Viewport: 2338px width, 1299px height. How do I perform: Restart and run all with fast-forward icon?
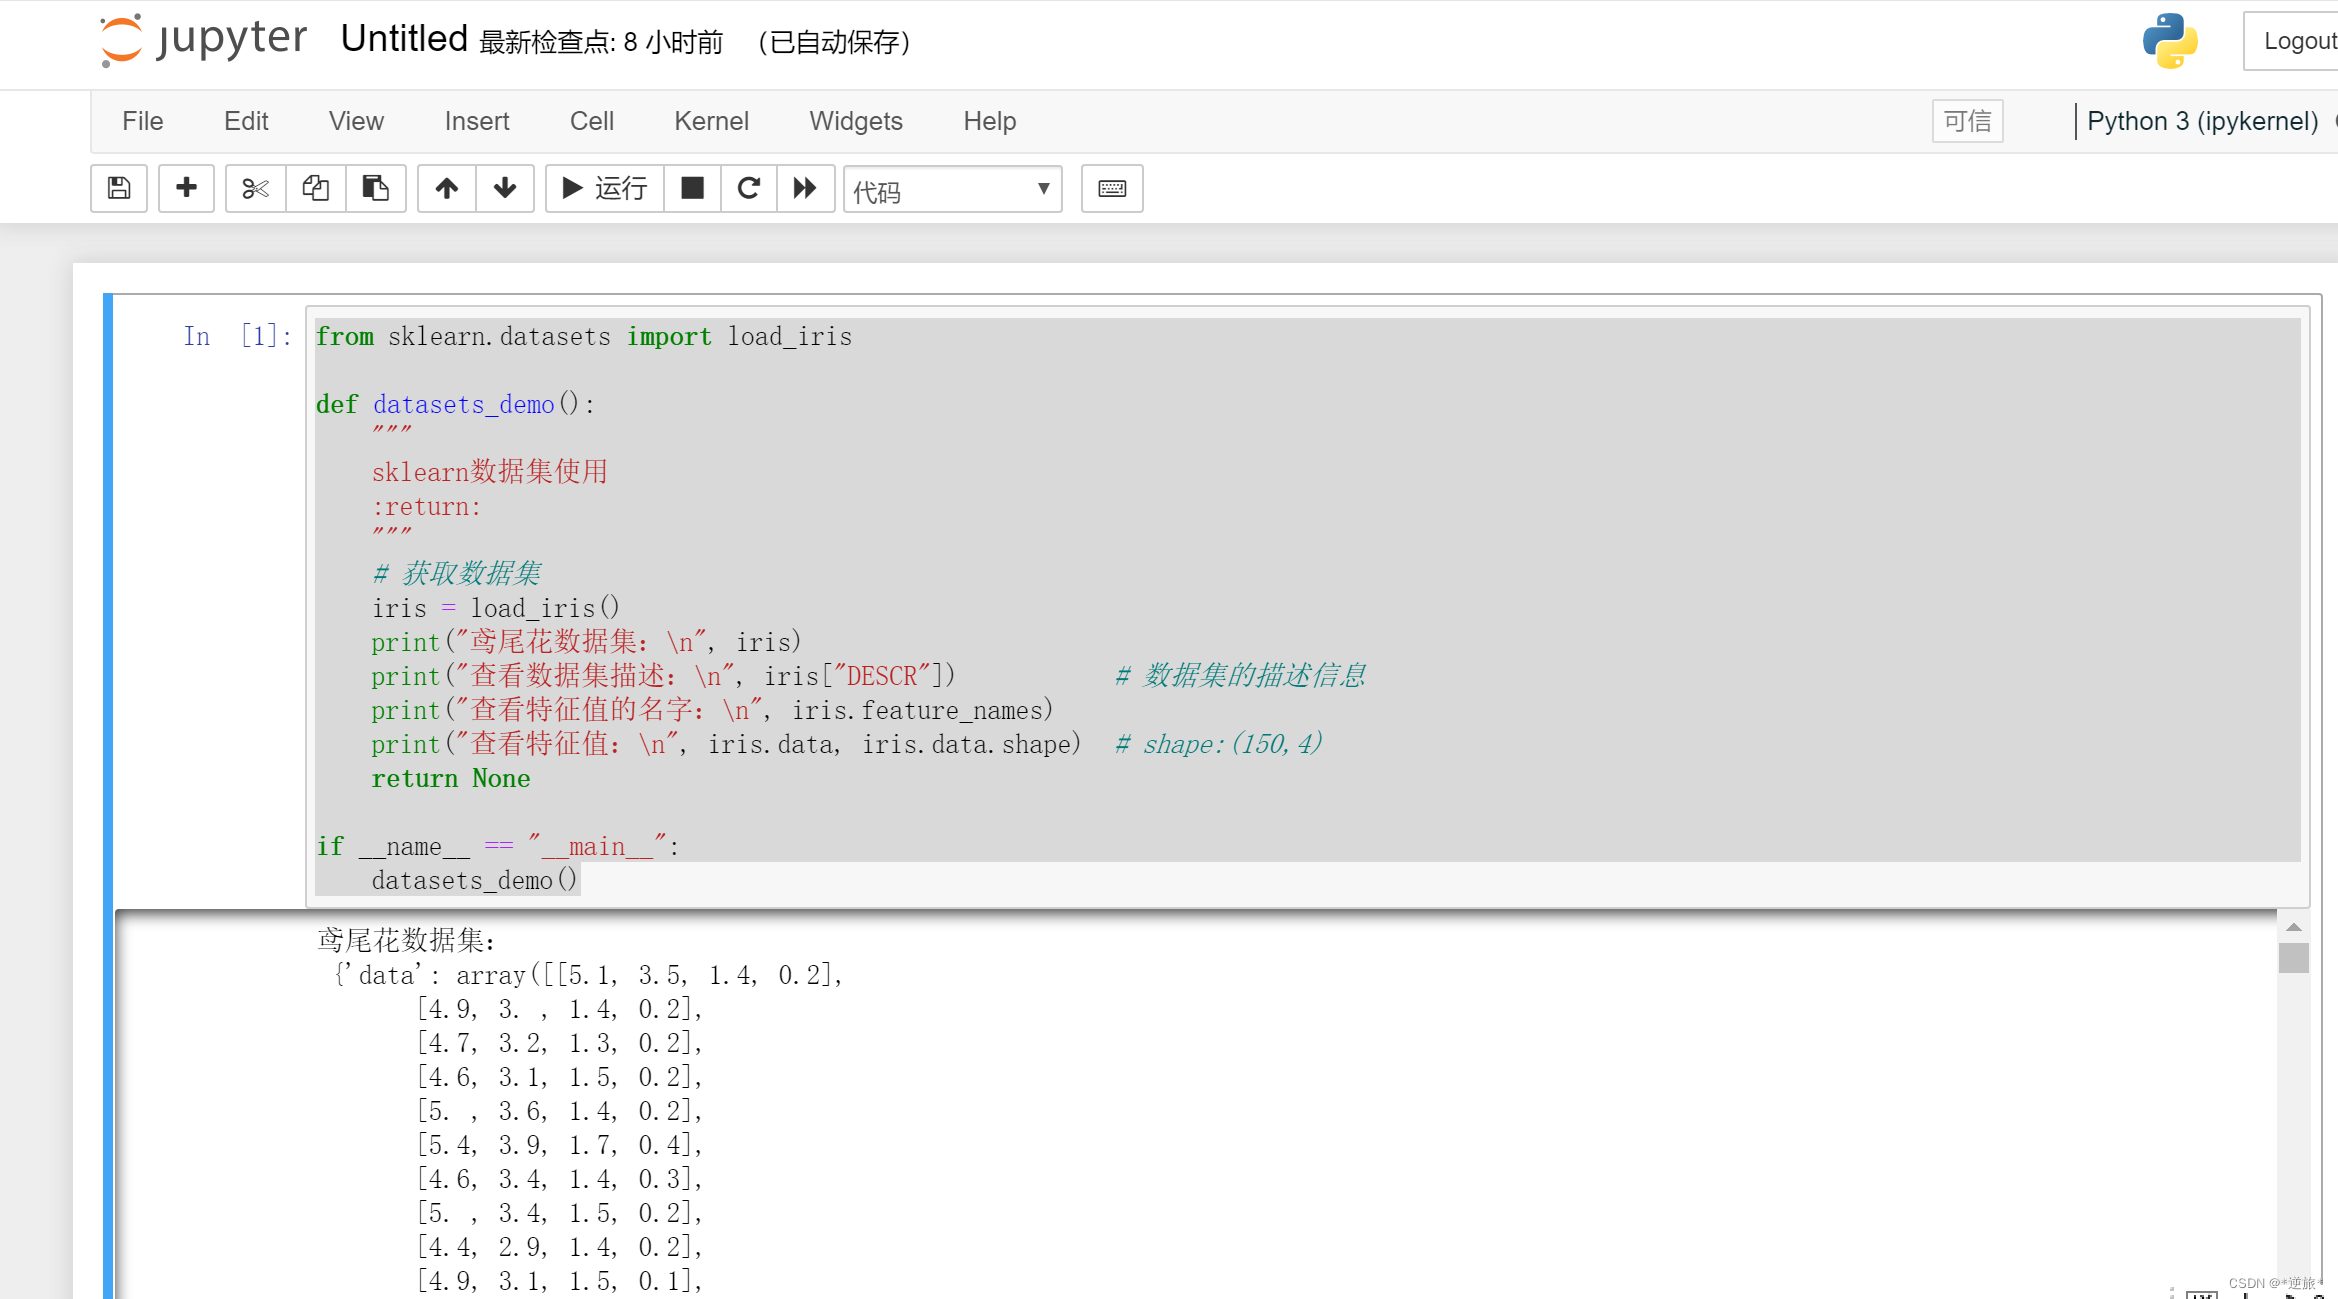pyautogui.click(x=805, y=188)
